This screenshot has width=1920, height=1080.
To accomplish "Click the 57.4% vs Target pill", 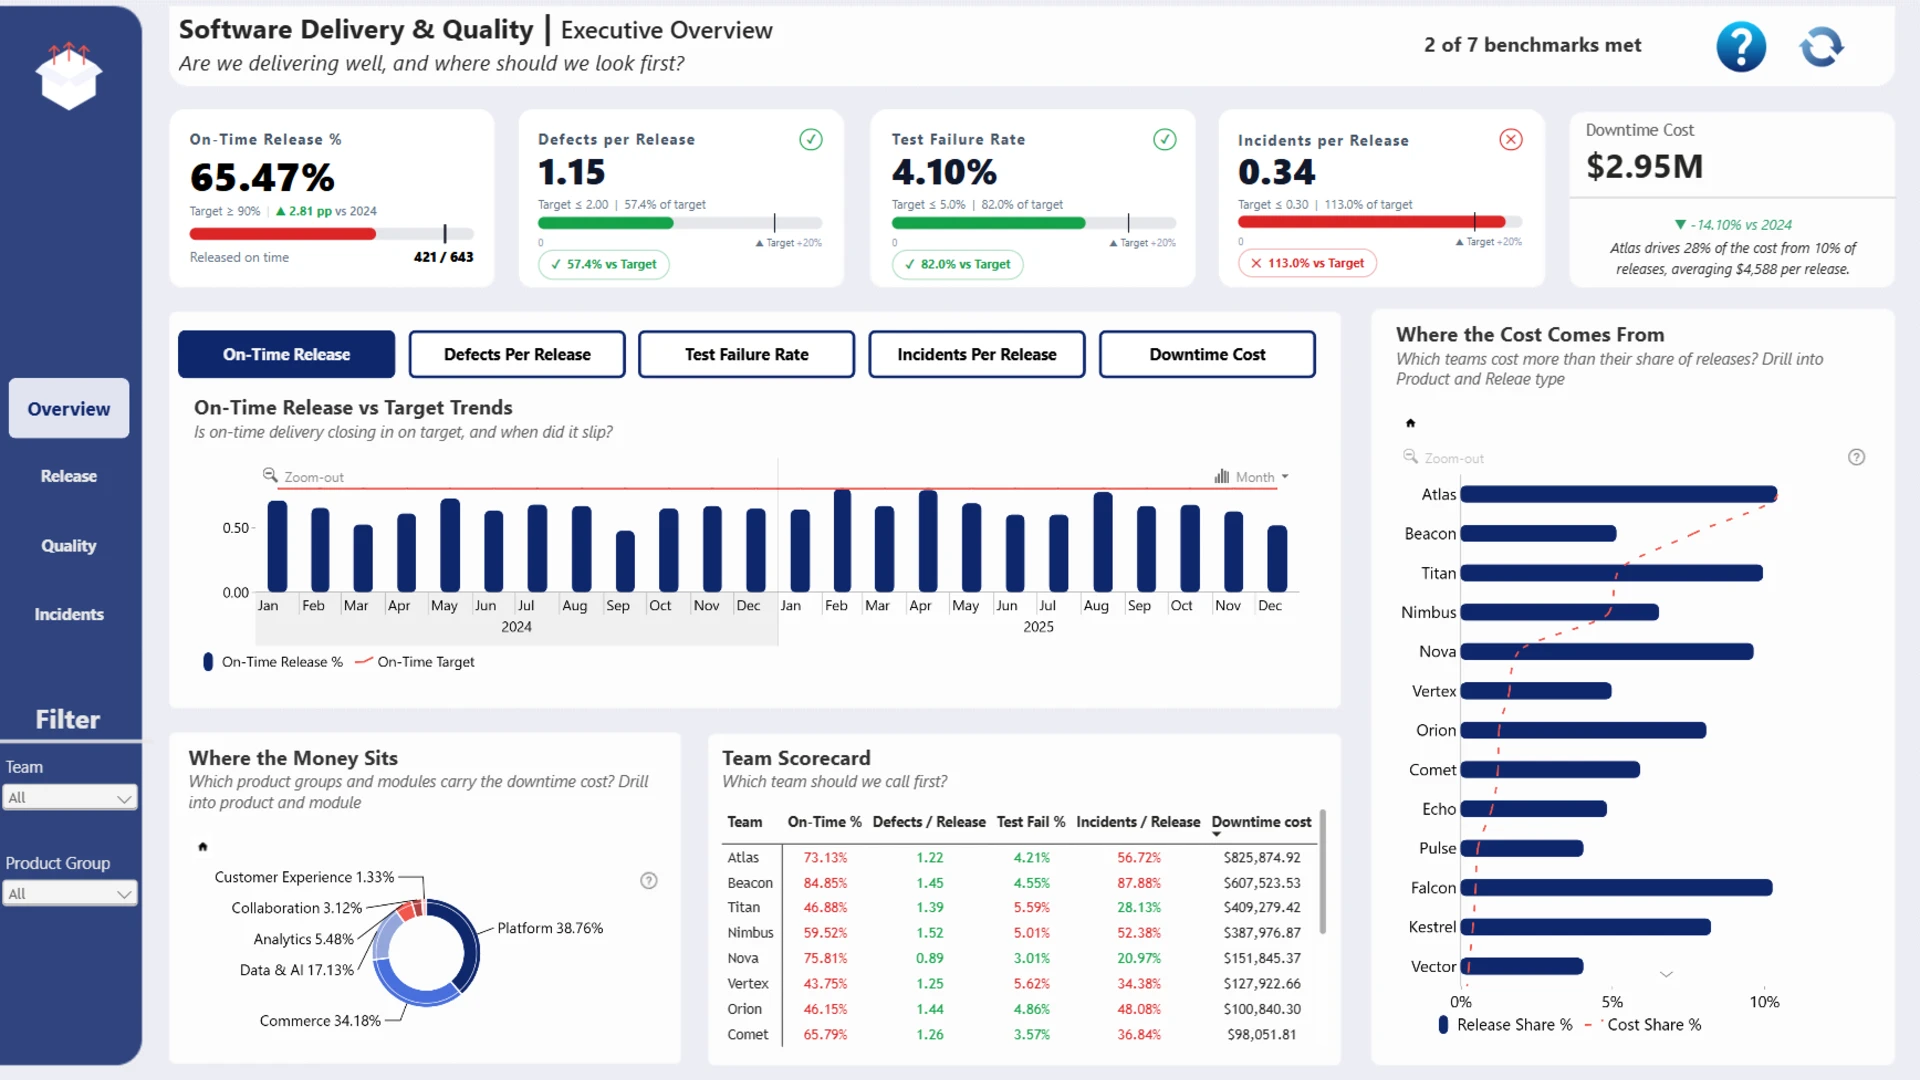I will 604,264.
